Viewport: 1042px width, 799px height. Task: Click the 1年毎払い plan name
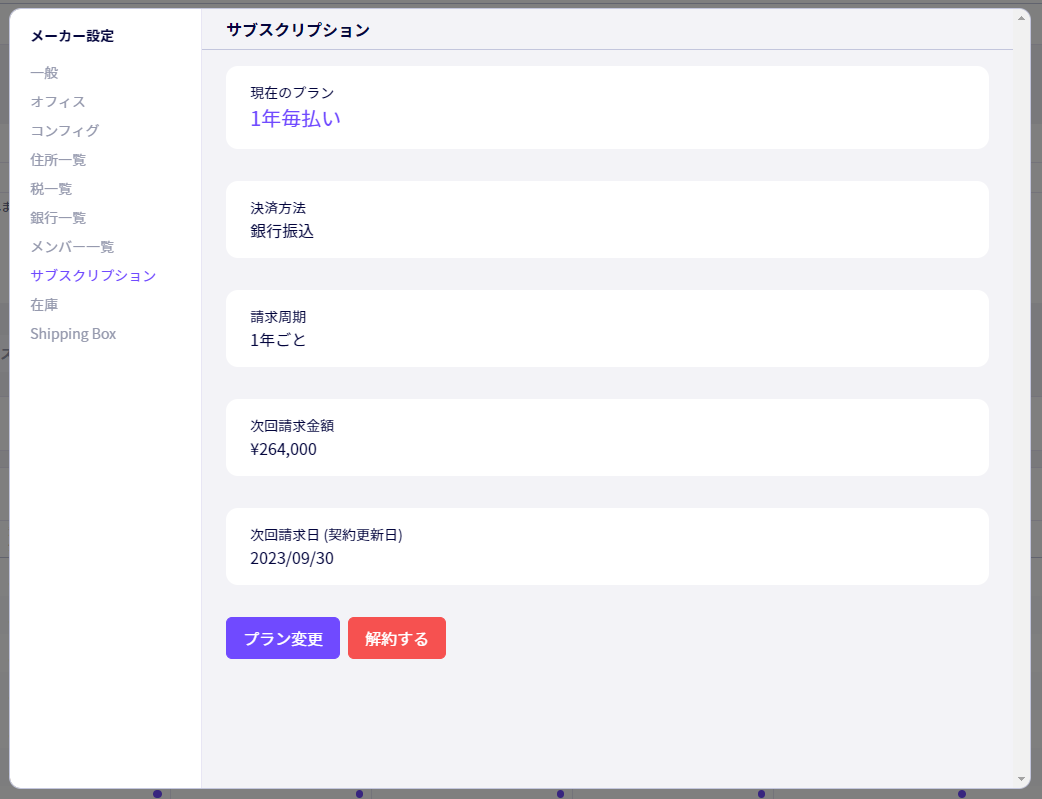pyautogui.click(x=296, y=118)
